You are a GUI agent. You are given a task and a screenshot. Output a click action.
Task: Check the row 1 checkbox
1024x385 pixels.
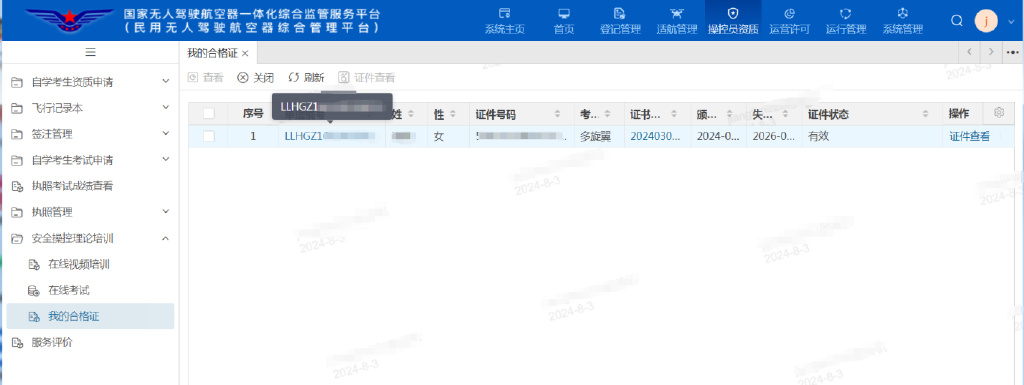209,136
